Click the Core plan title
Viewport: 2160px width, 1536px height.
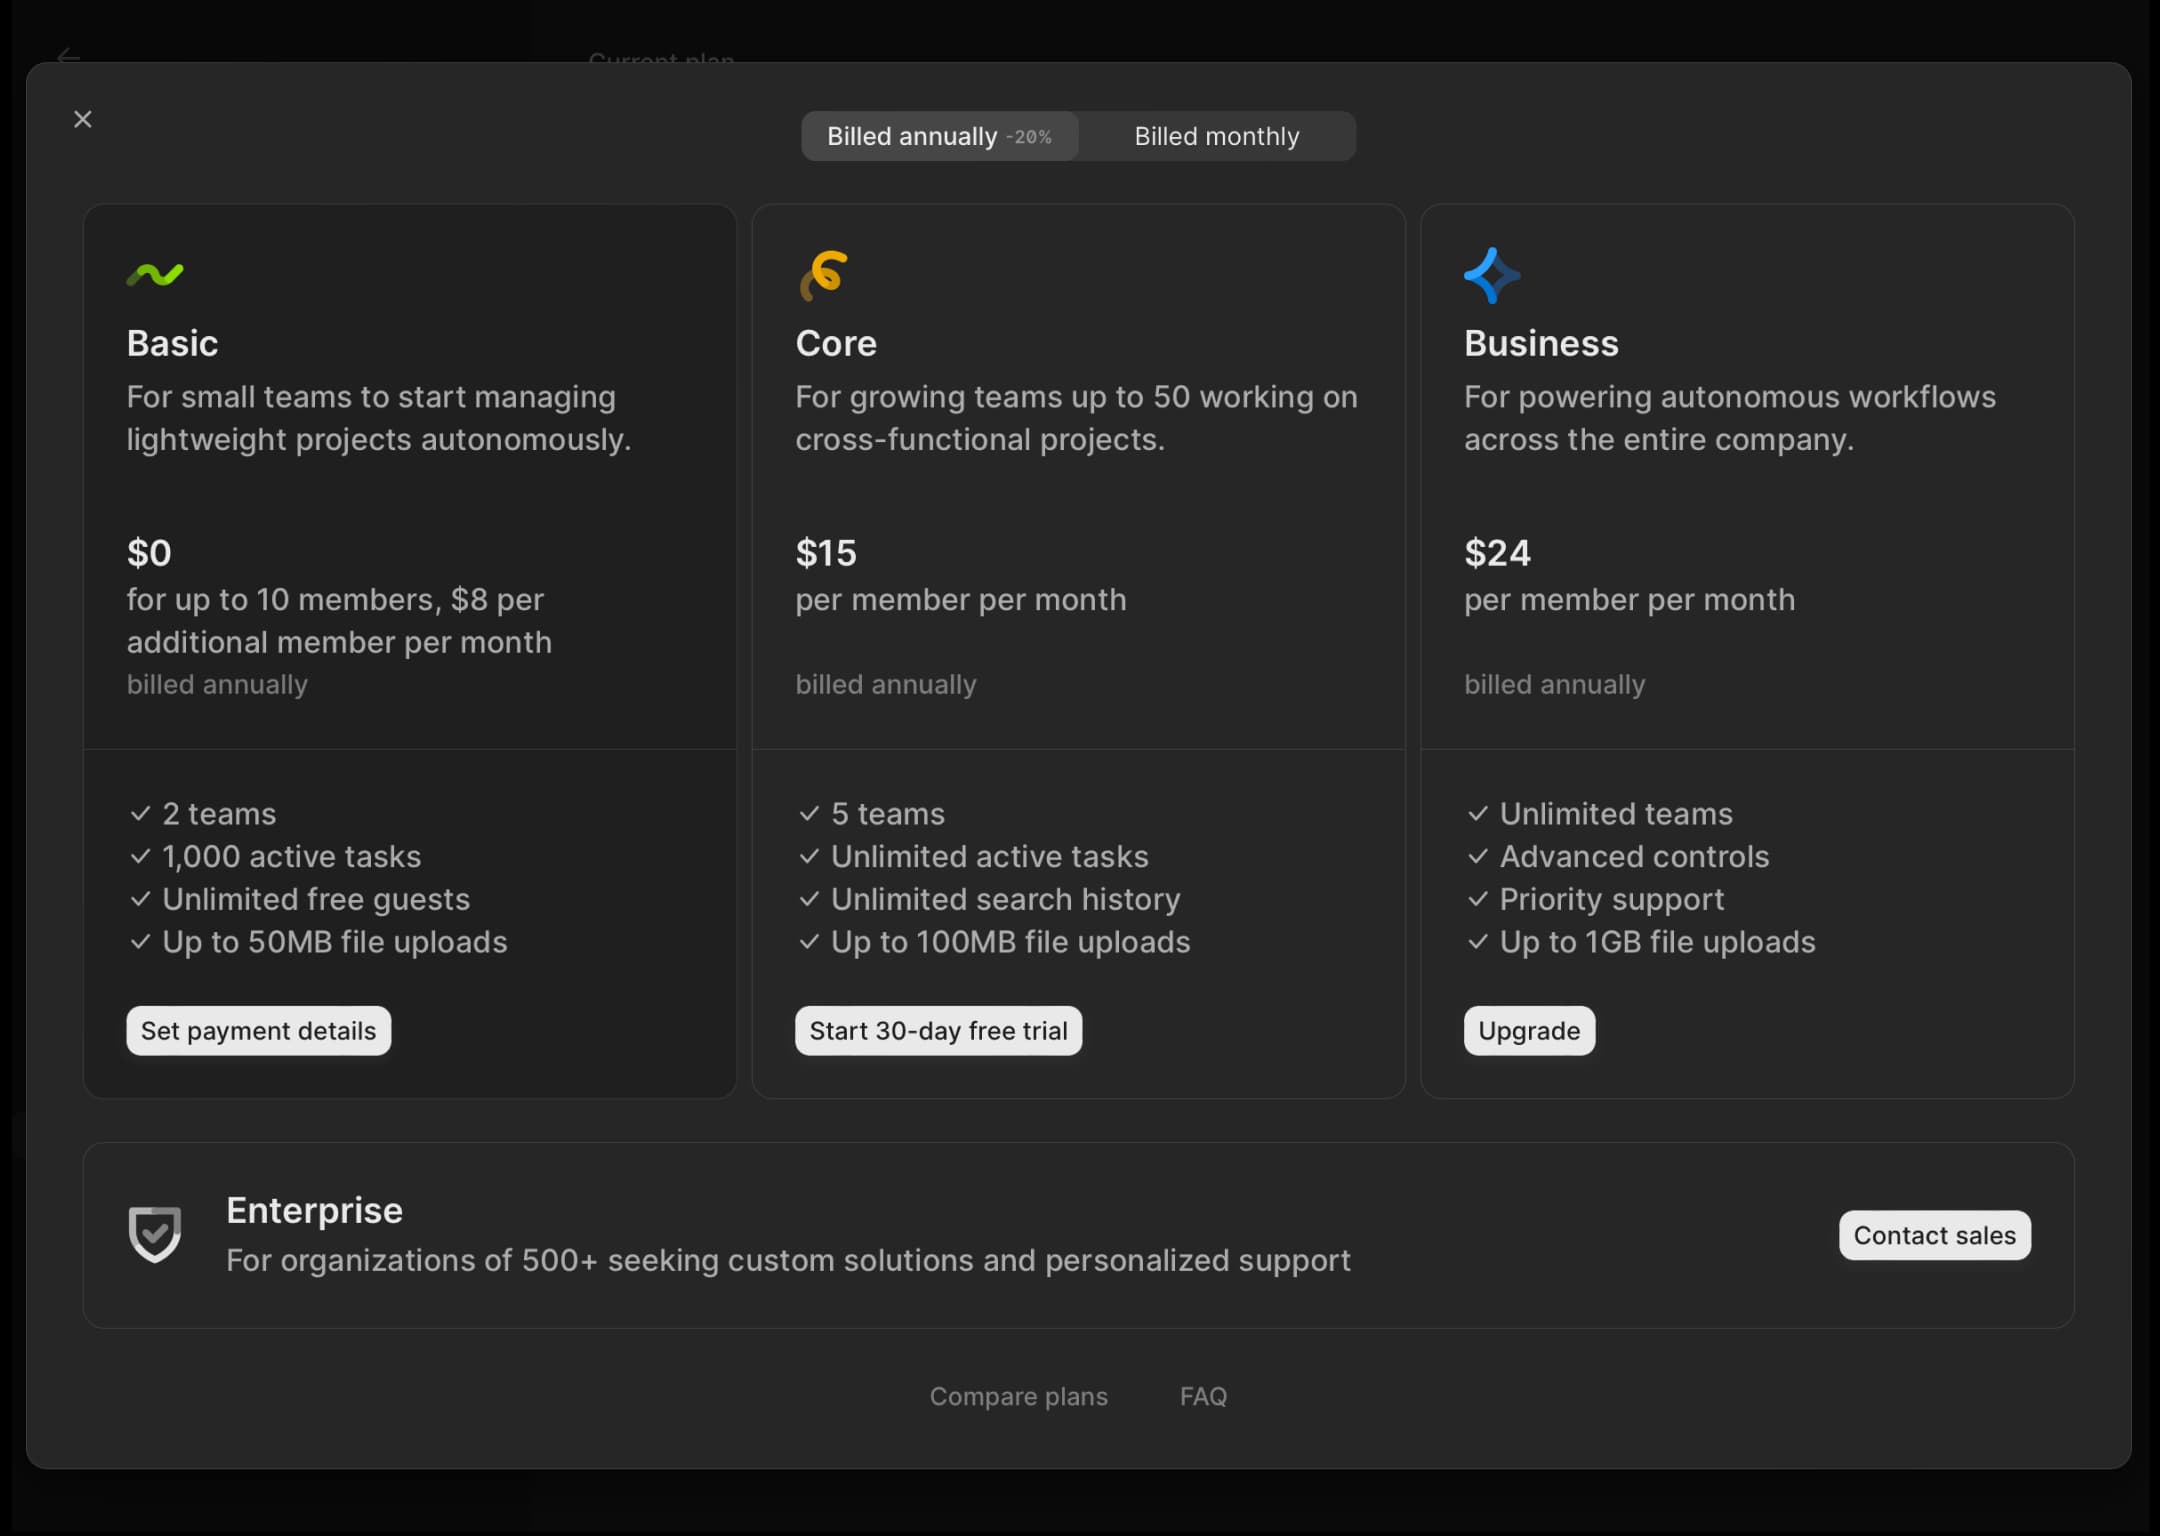coord(836,343)
